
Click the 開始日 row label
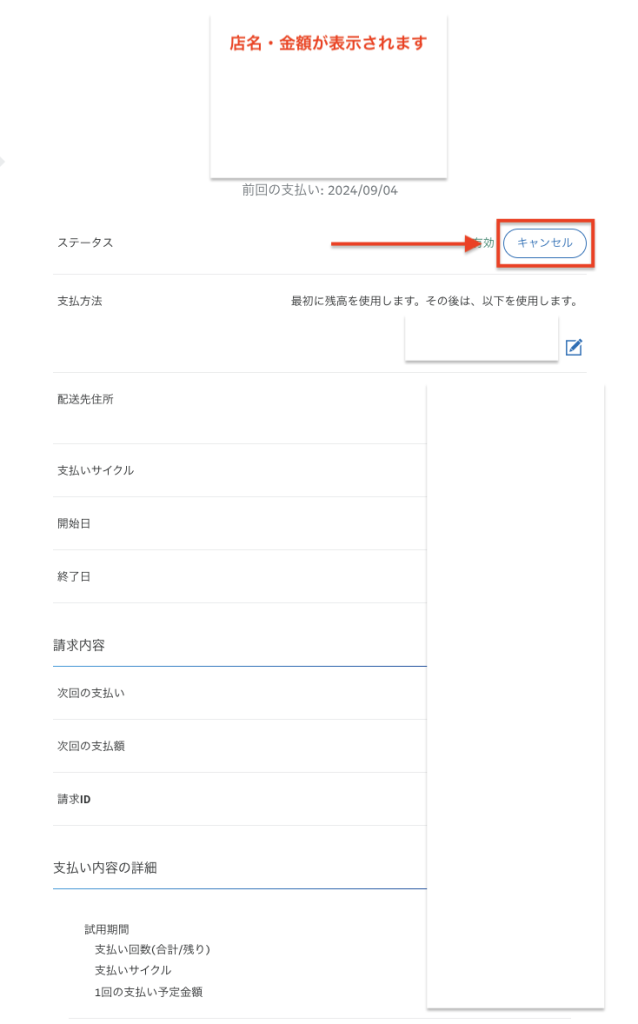pyautogui.click(x=74, y=523)
